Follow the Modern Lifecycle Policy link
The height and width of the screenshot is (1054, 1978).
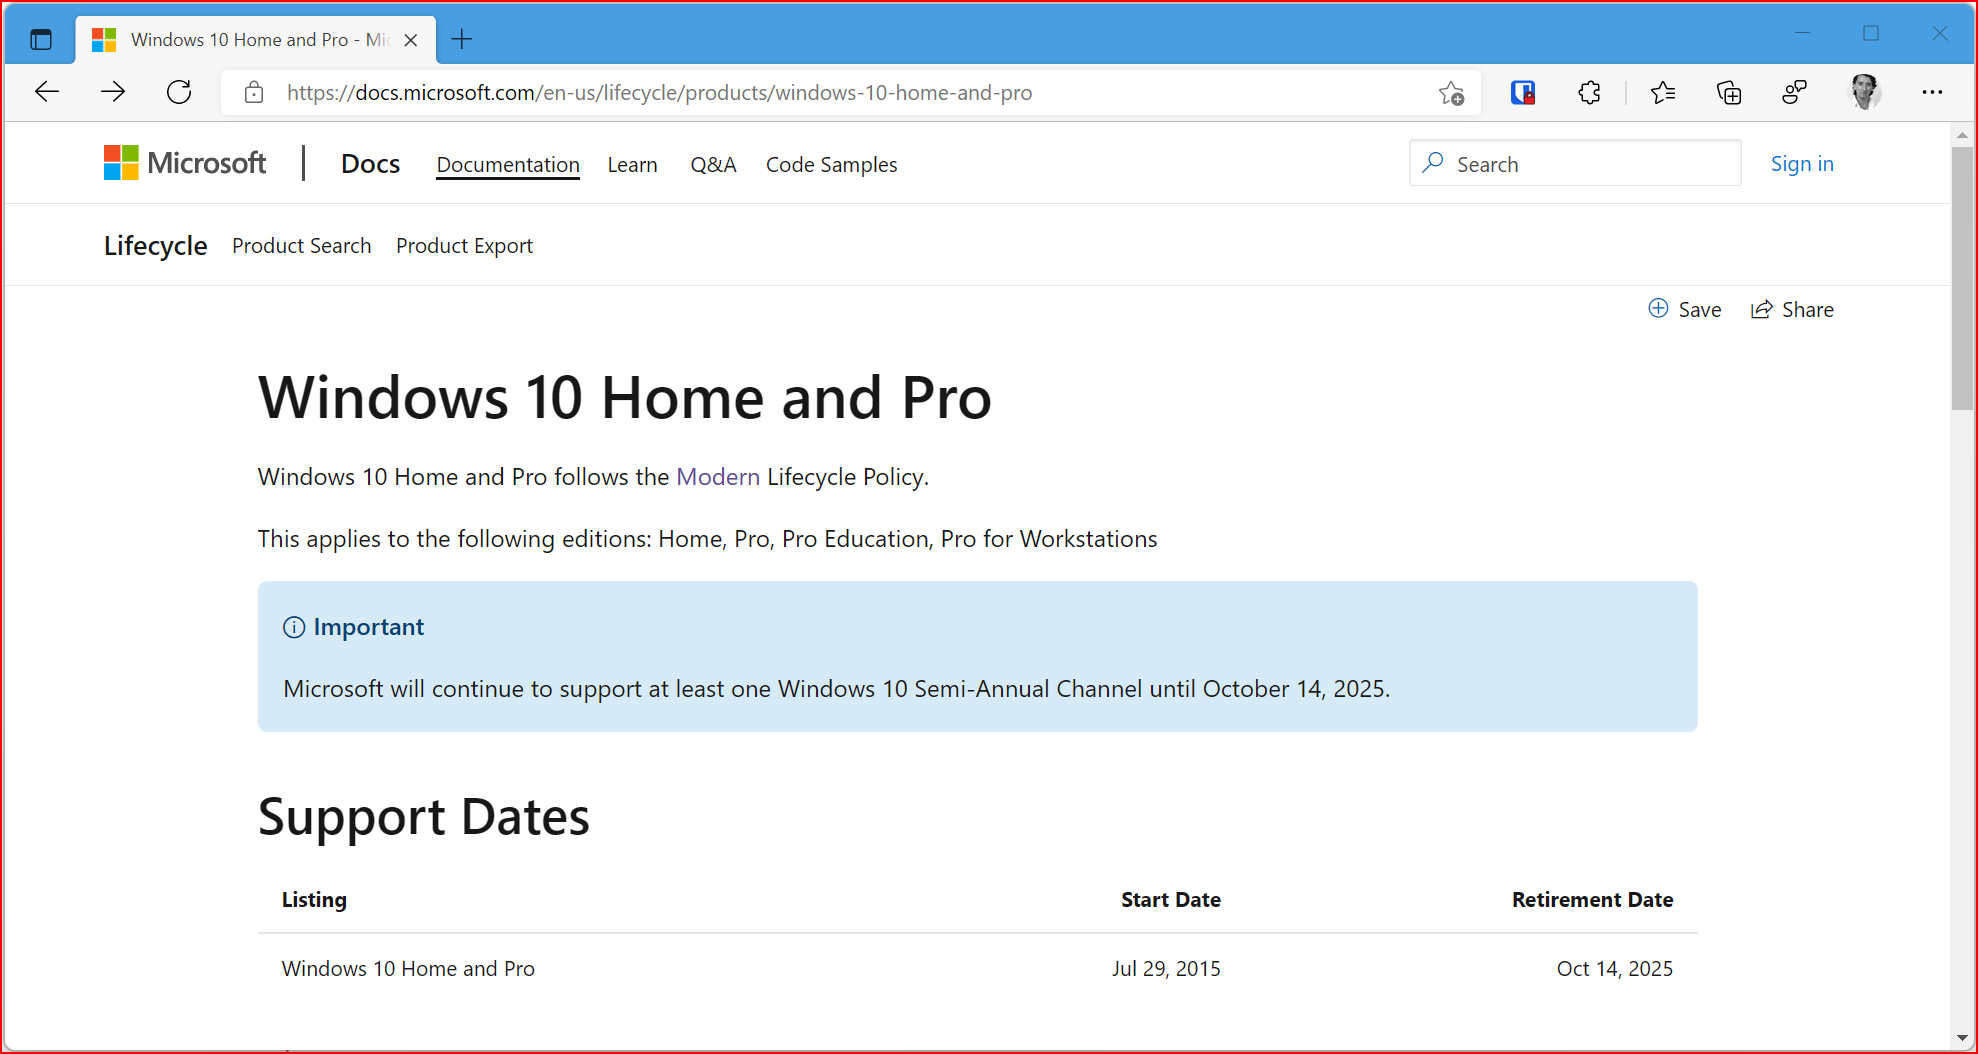tap(718, 477)
